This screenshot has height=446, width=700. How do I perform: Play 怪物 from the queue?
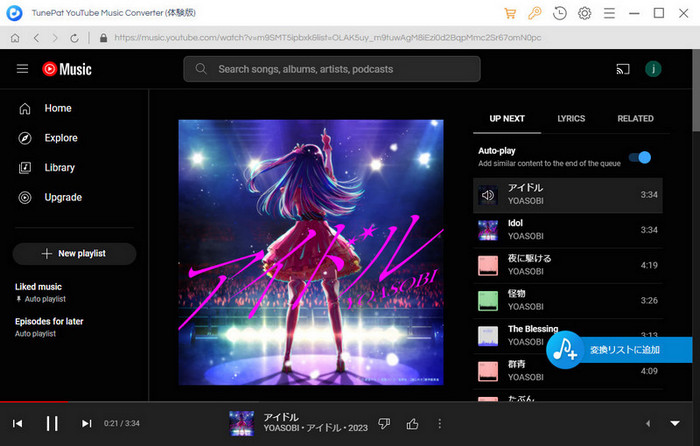(x=567, y=300)
